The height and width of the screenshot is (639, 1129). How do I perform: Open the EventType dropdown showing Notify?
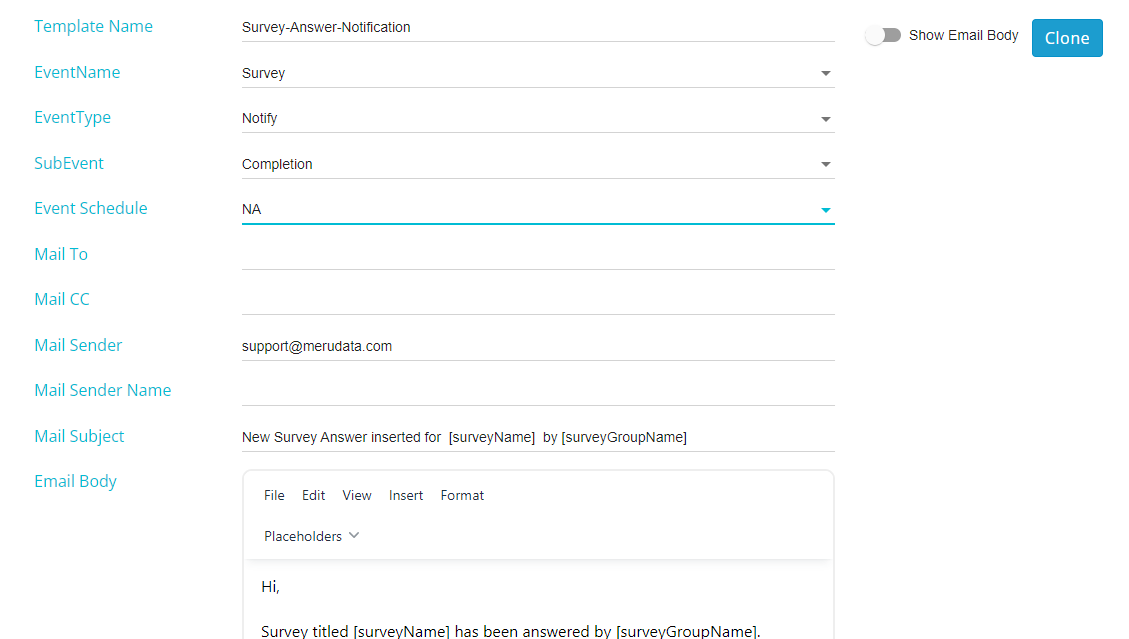click(538, 119)
